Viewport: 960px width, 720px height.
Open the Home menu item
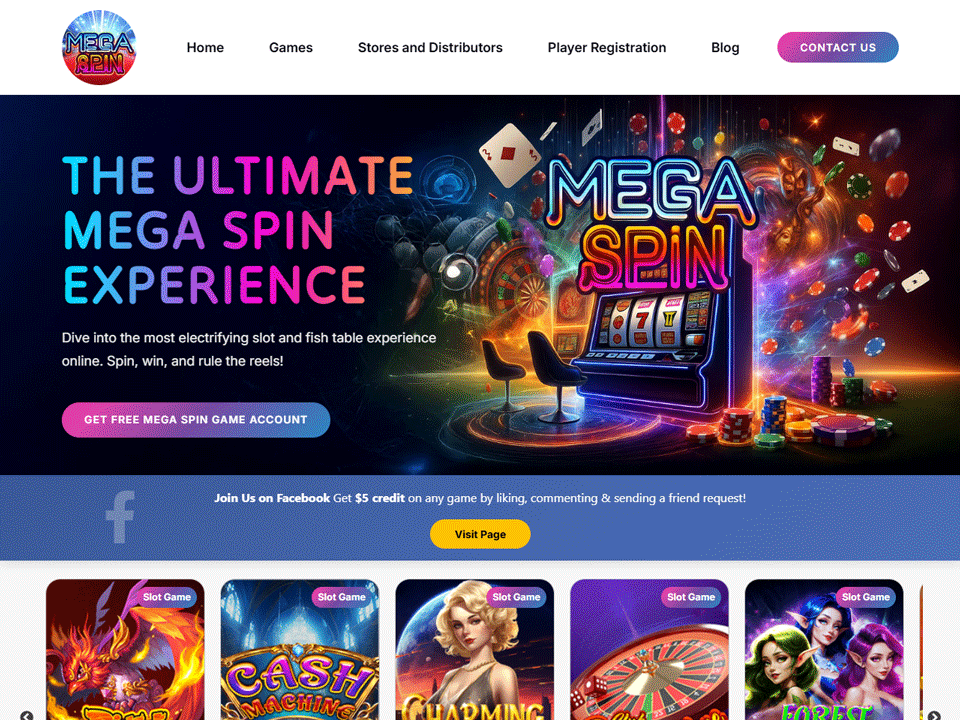[x=205, y=47]
